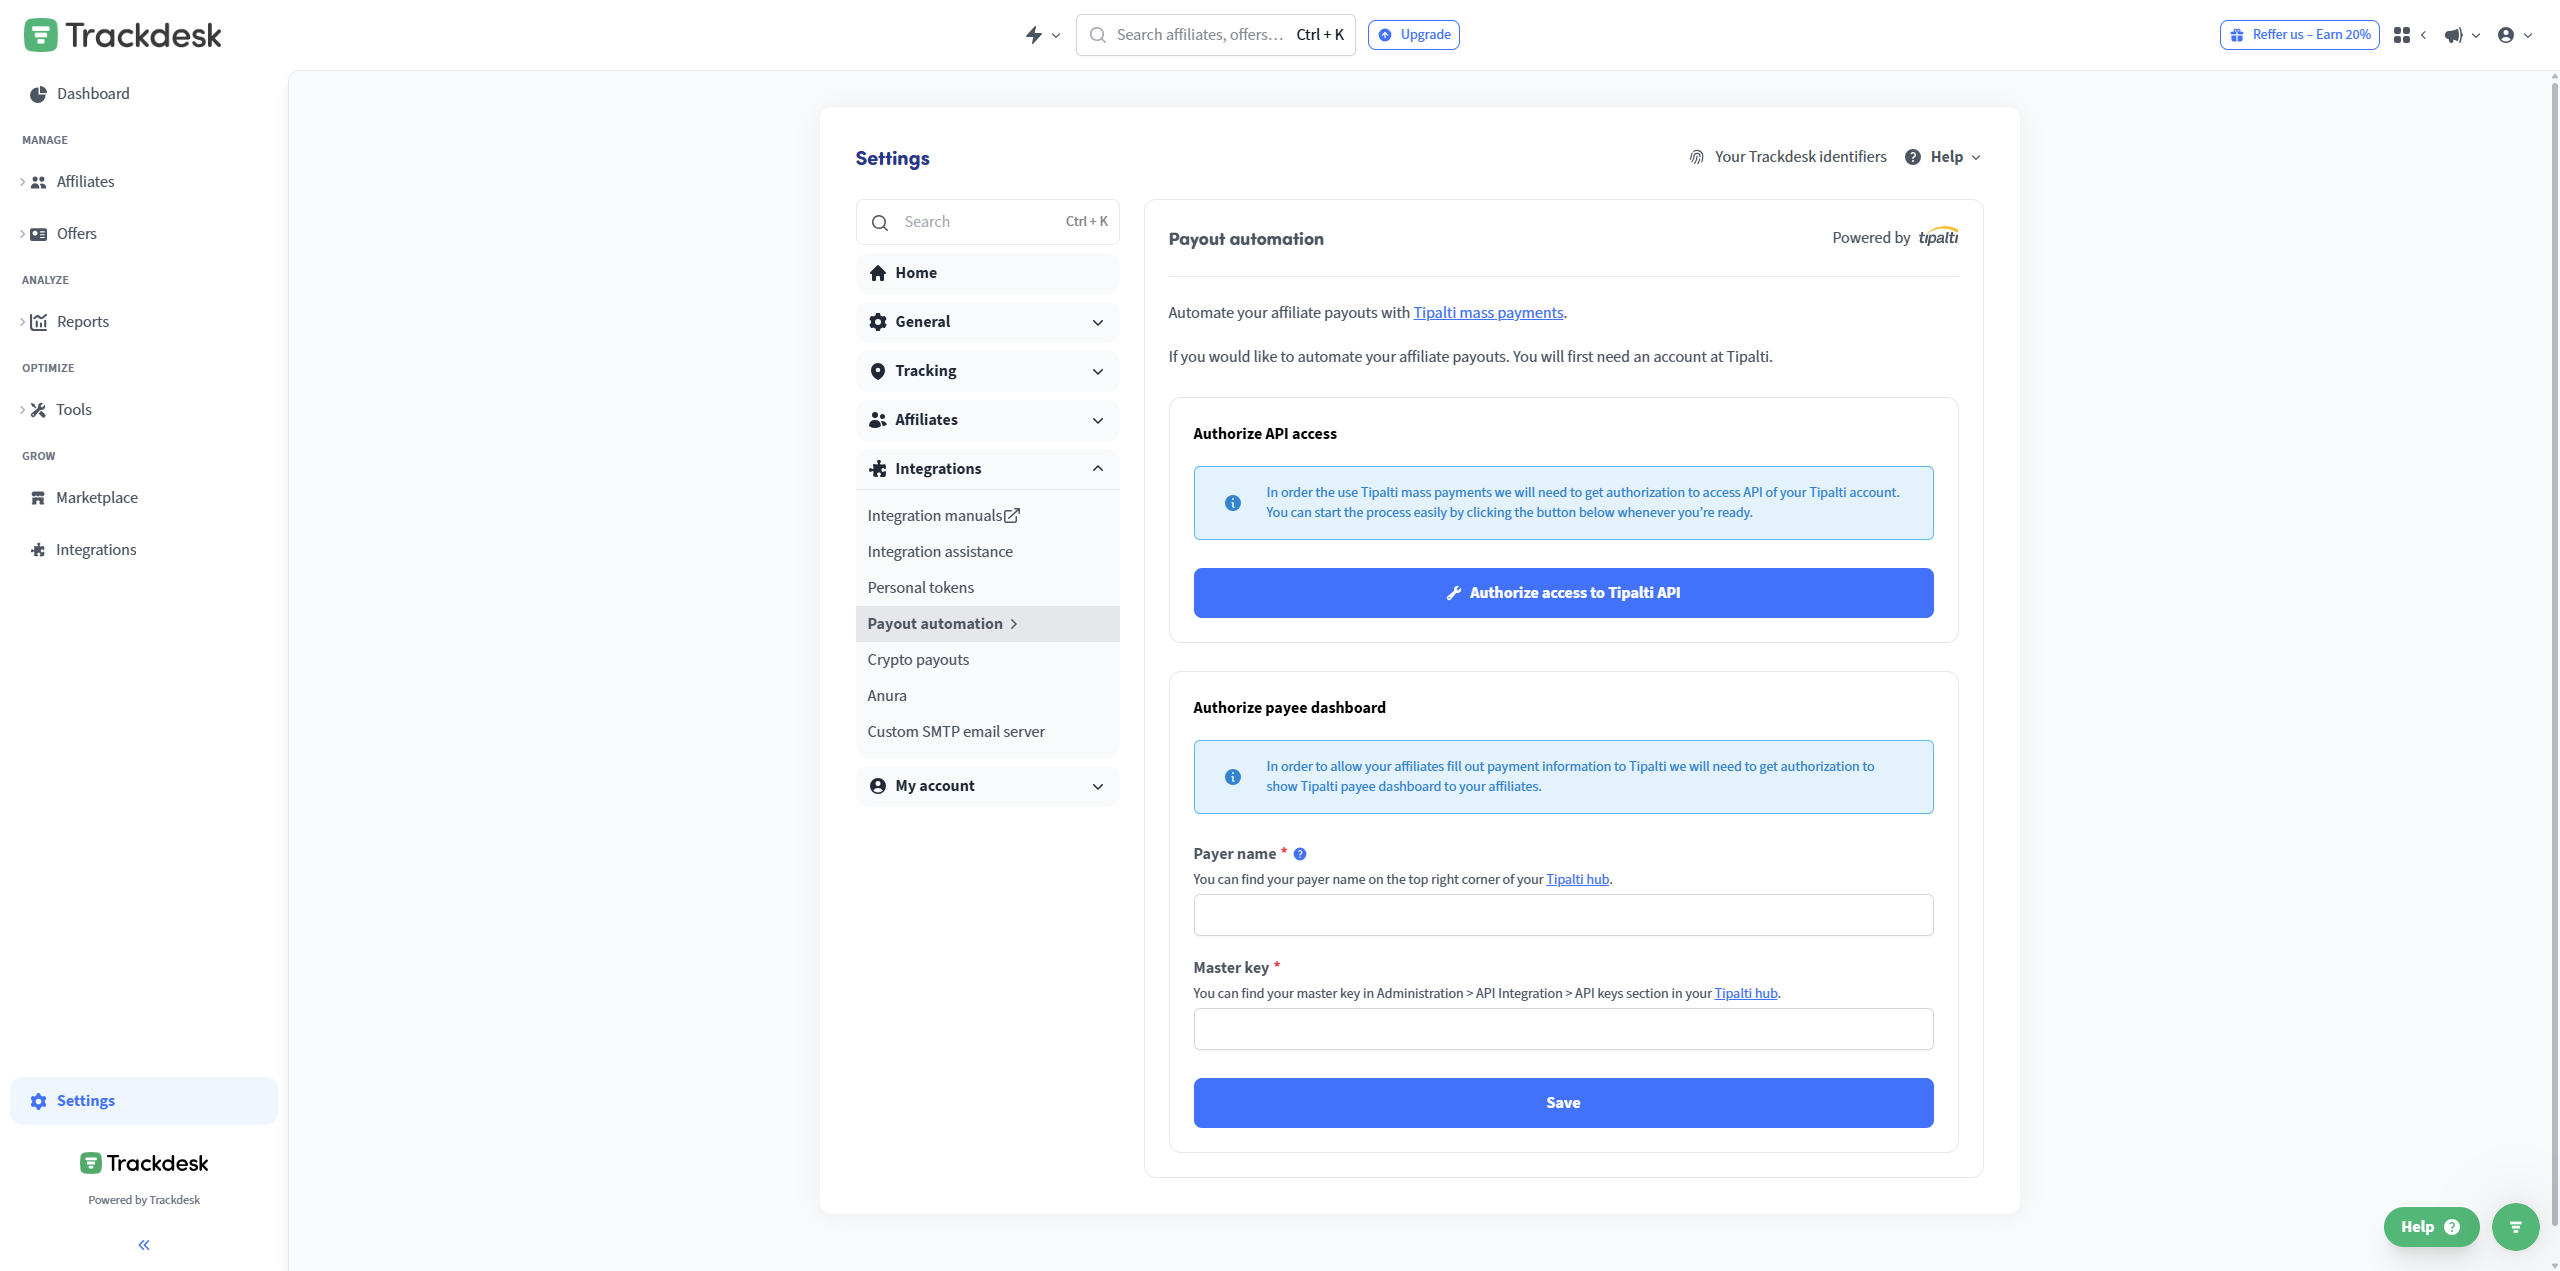Open Integrations from the left sidebar

pos(96,549)
